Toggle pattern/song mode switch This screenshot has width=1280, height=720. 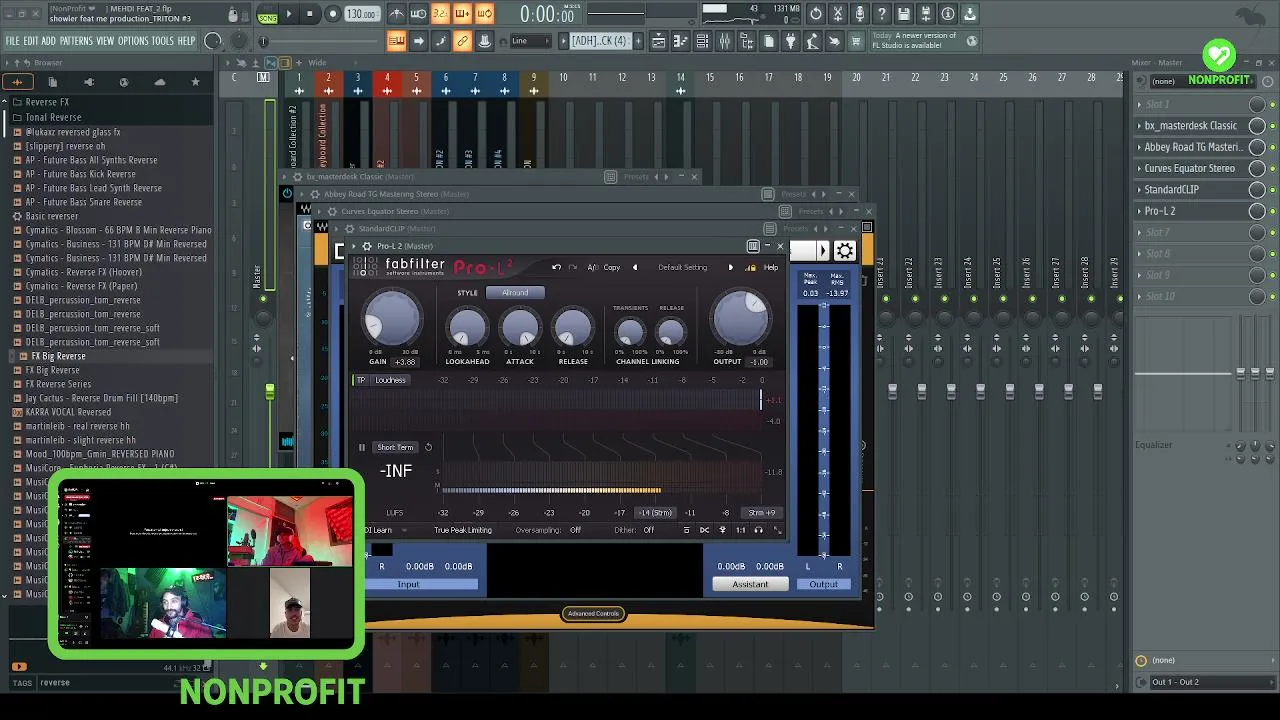point(267,14)
